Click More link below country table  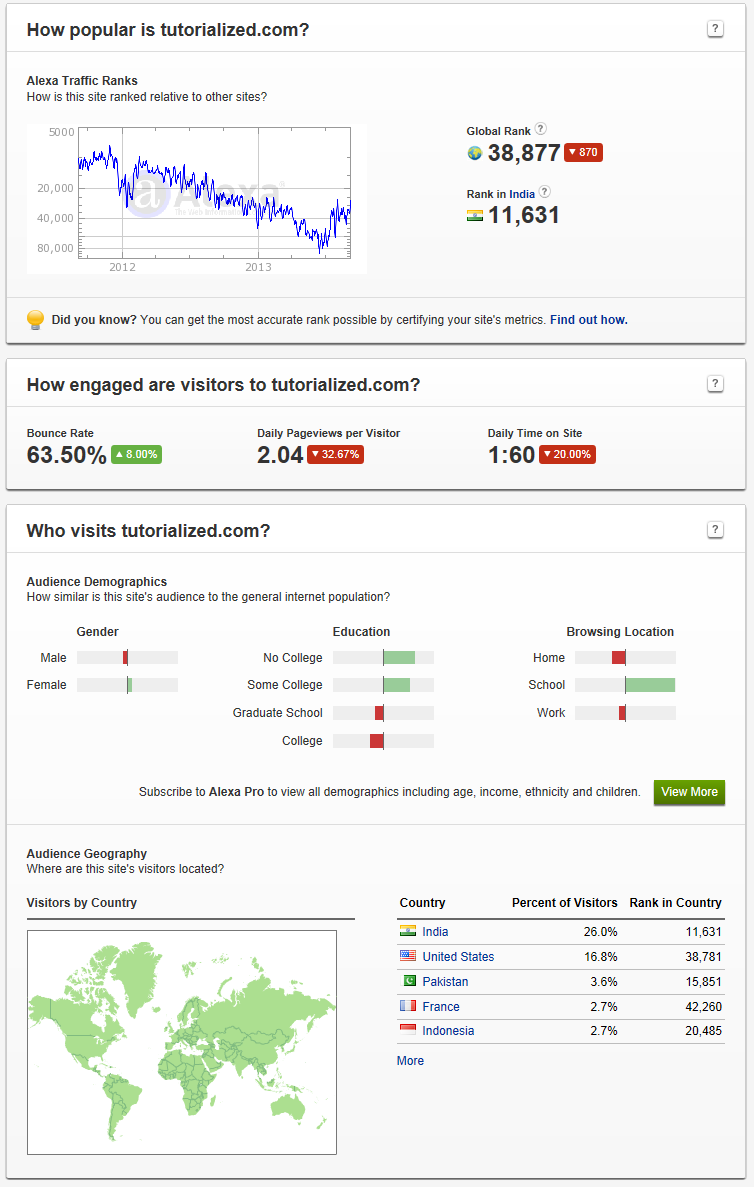click(x=410, y=1061)
